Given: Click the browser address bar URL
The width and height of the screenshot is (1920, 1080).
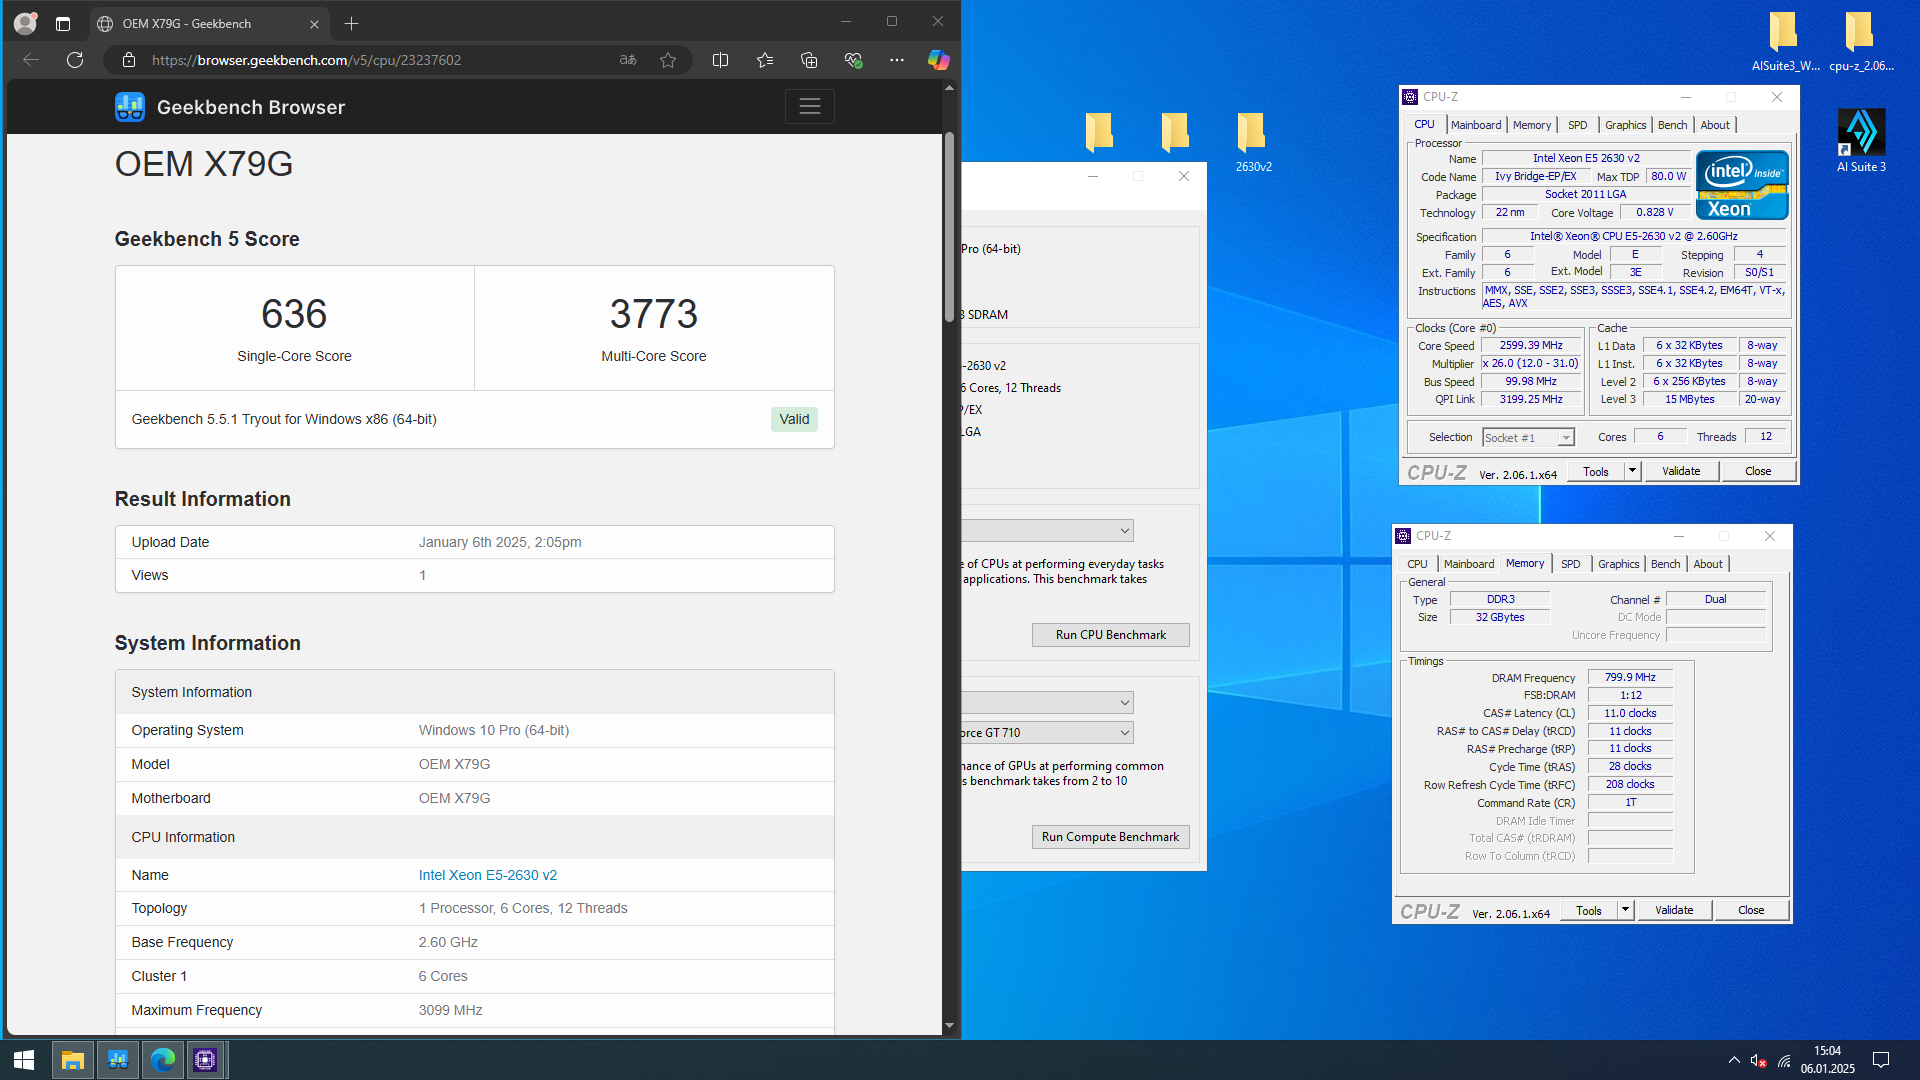Looking at the screenshot, I should click(306, 60).
